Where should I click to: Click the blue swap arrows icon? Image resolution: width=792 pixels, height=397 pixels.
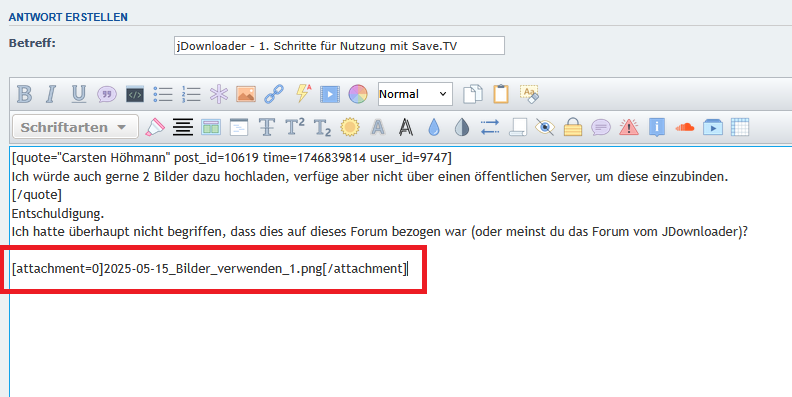click(x=489, y=127)
